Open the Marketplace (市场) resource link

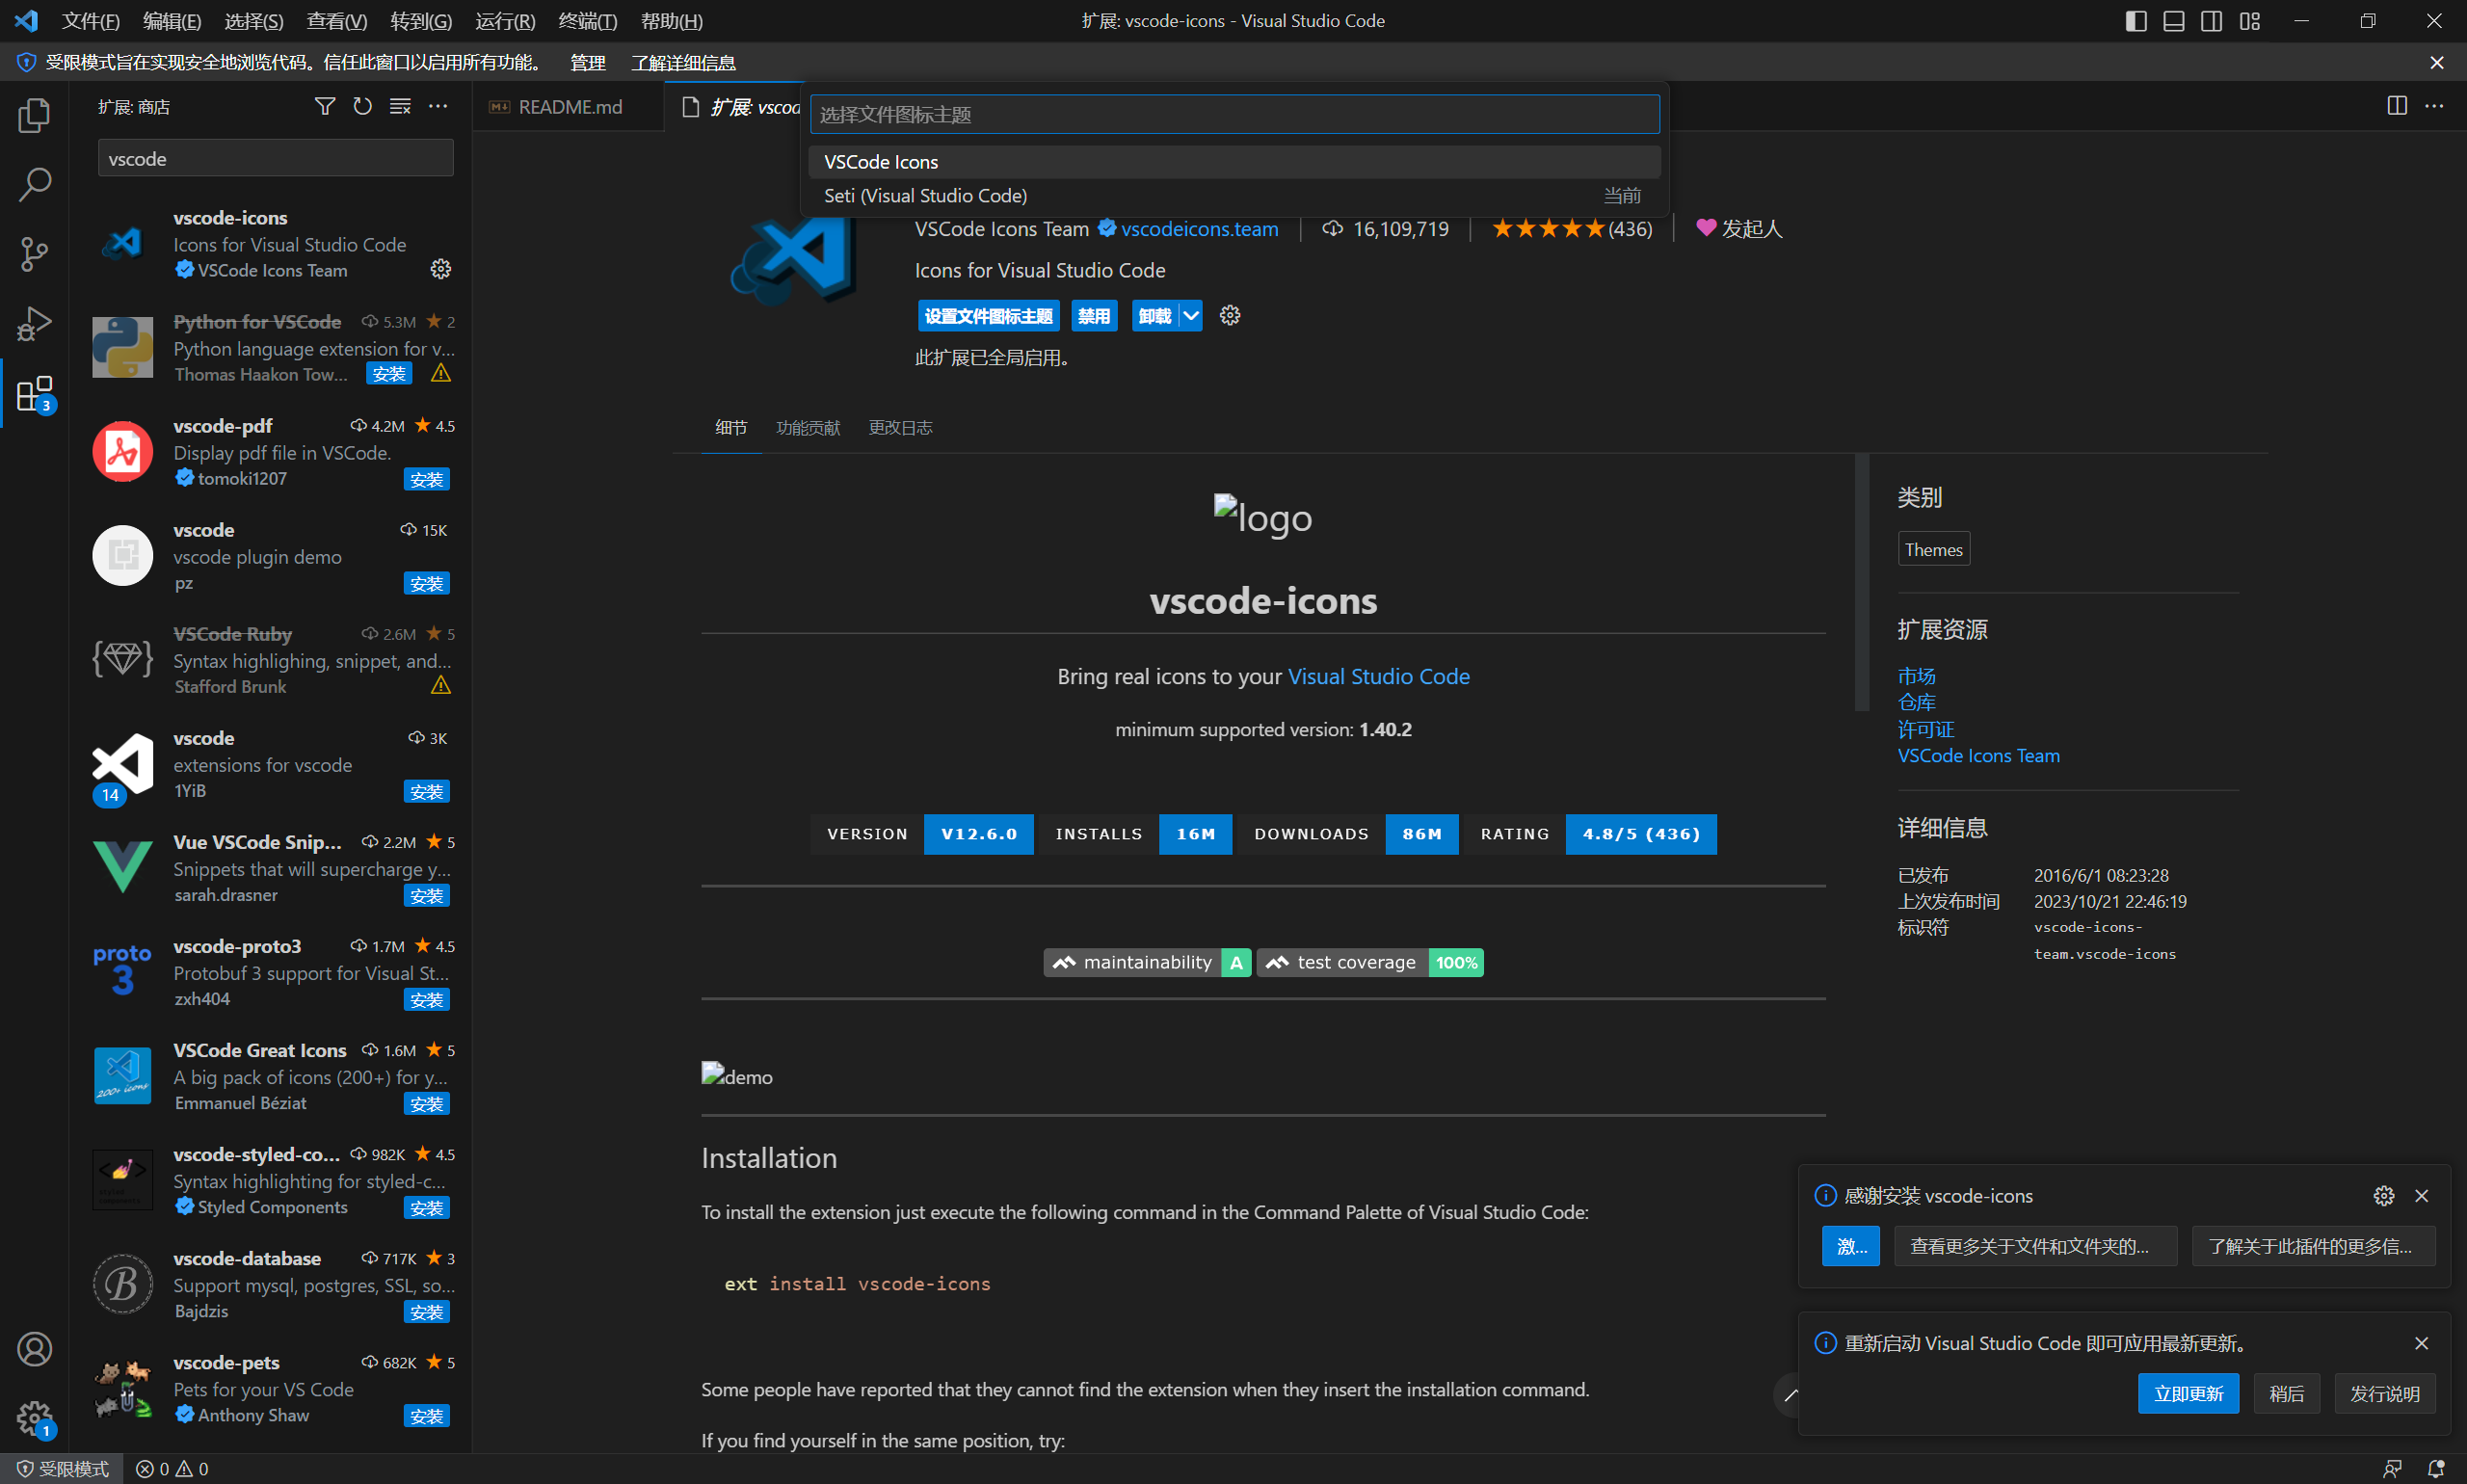pos(1916,676)
